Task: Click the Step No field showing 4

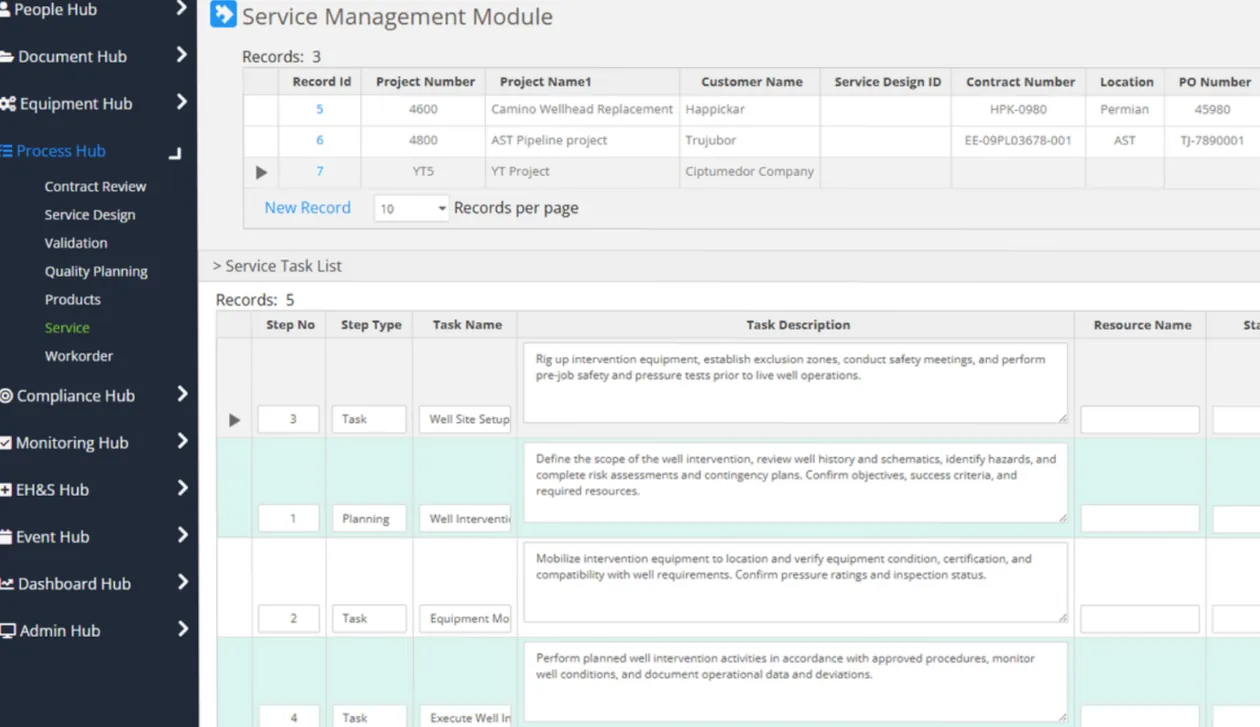Action: [x=288, y=717]
